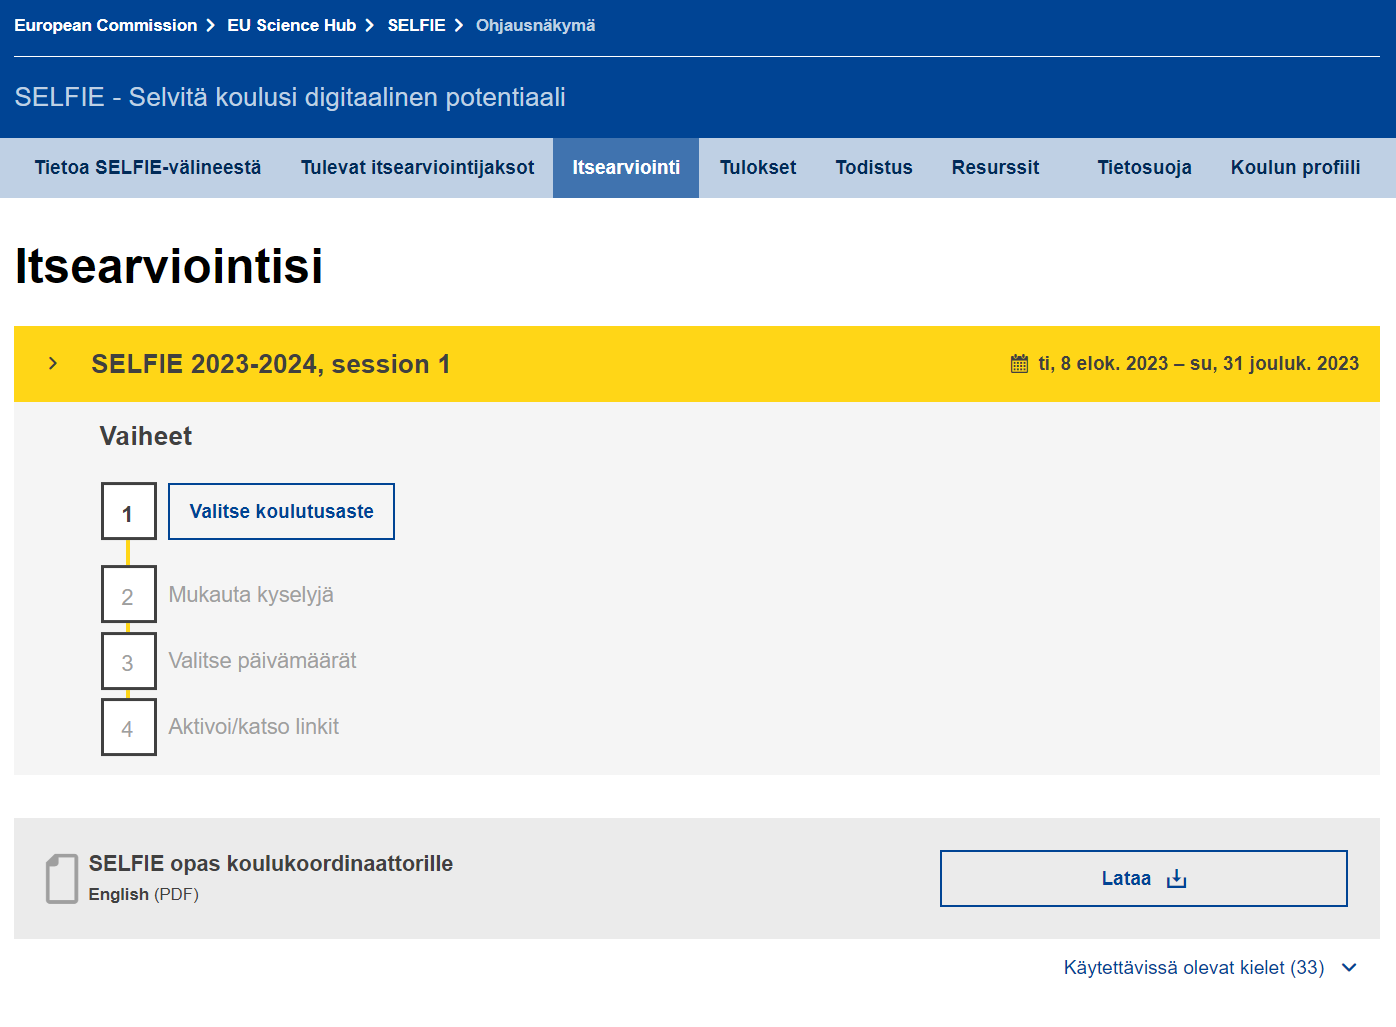Click the chevron after European Commission breadcrumb
1396x1027 pixels.
[x=211, y=25]
